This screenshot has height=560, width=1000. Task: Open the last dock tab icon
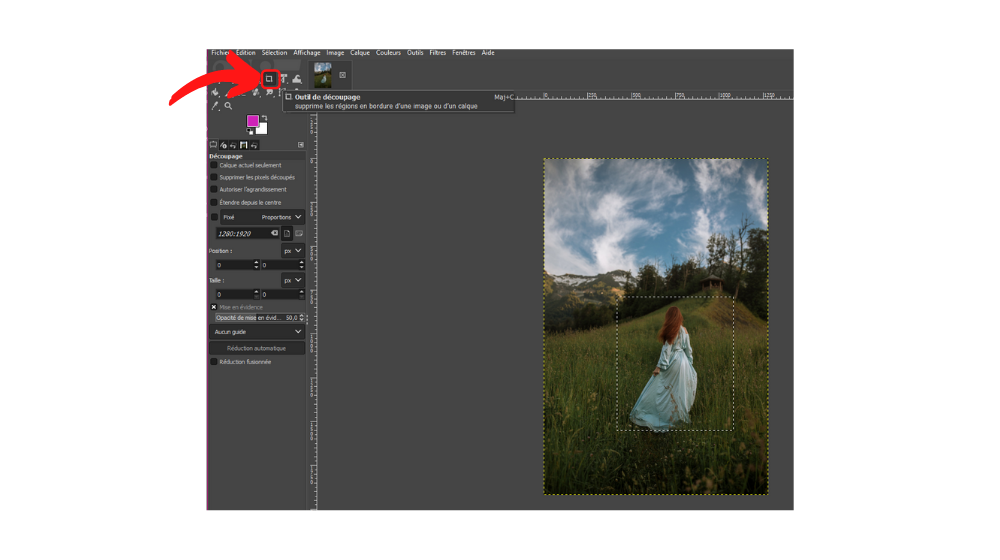coord(254,145)
